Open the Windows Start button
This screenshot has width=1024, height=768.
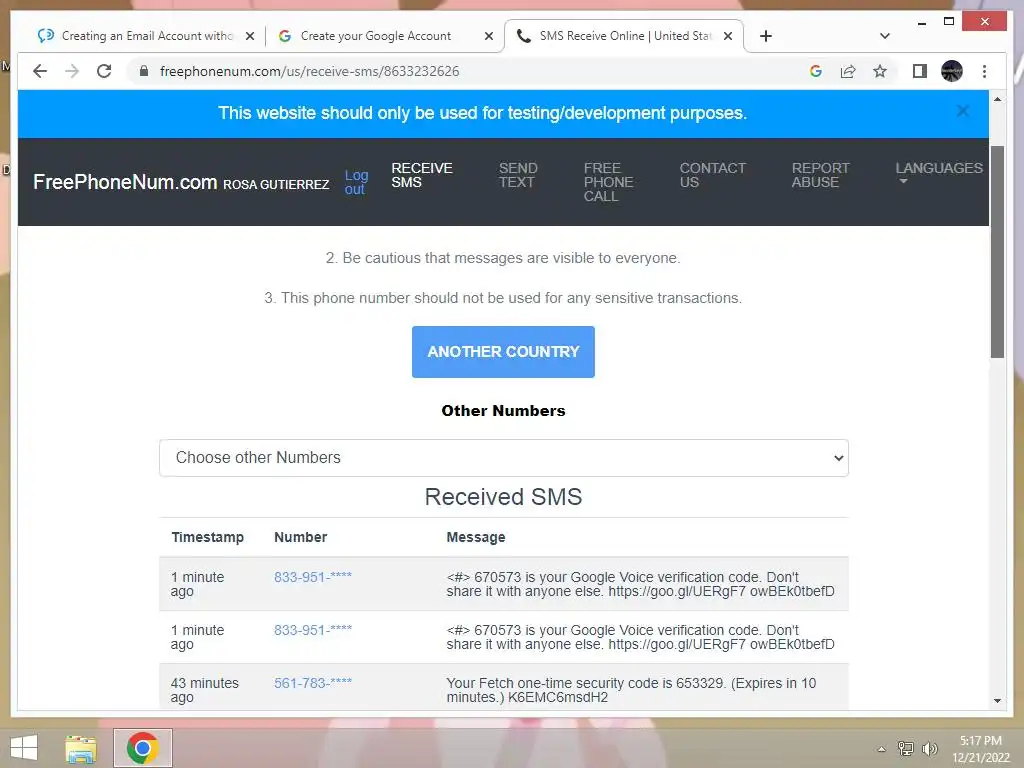(24, 748)
